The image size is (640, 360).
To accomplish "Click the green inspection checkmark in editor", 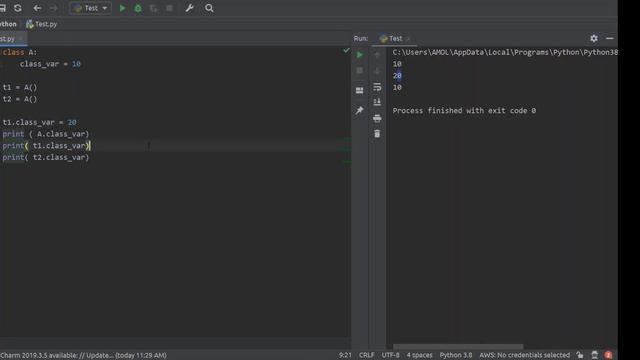I will click(346, 51).
